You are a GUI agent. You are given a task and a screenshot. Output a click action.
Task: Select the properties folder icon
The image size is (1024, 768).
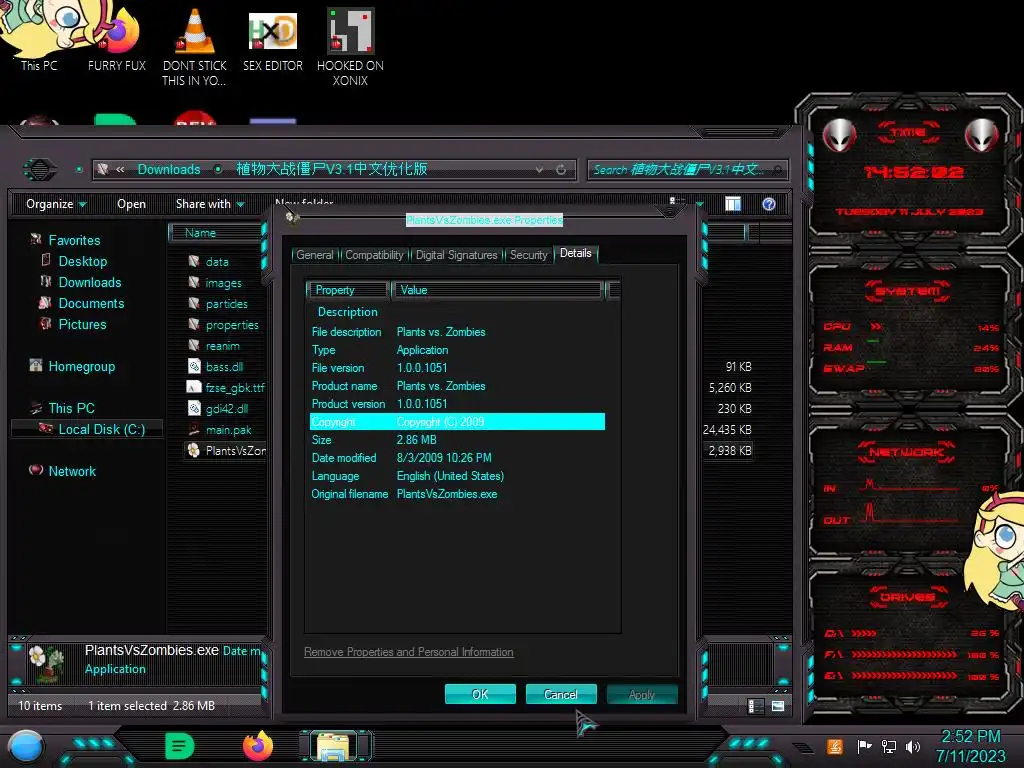pyautogui.click(x=194, y=324)
